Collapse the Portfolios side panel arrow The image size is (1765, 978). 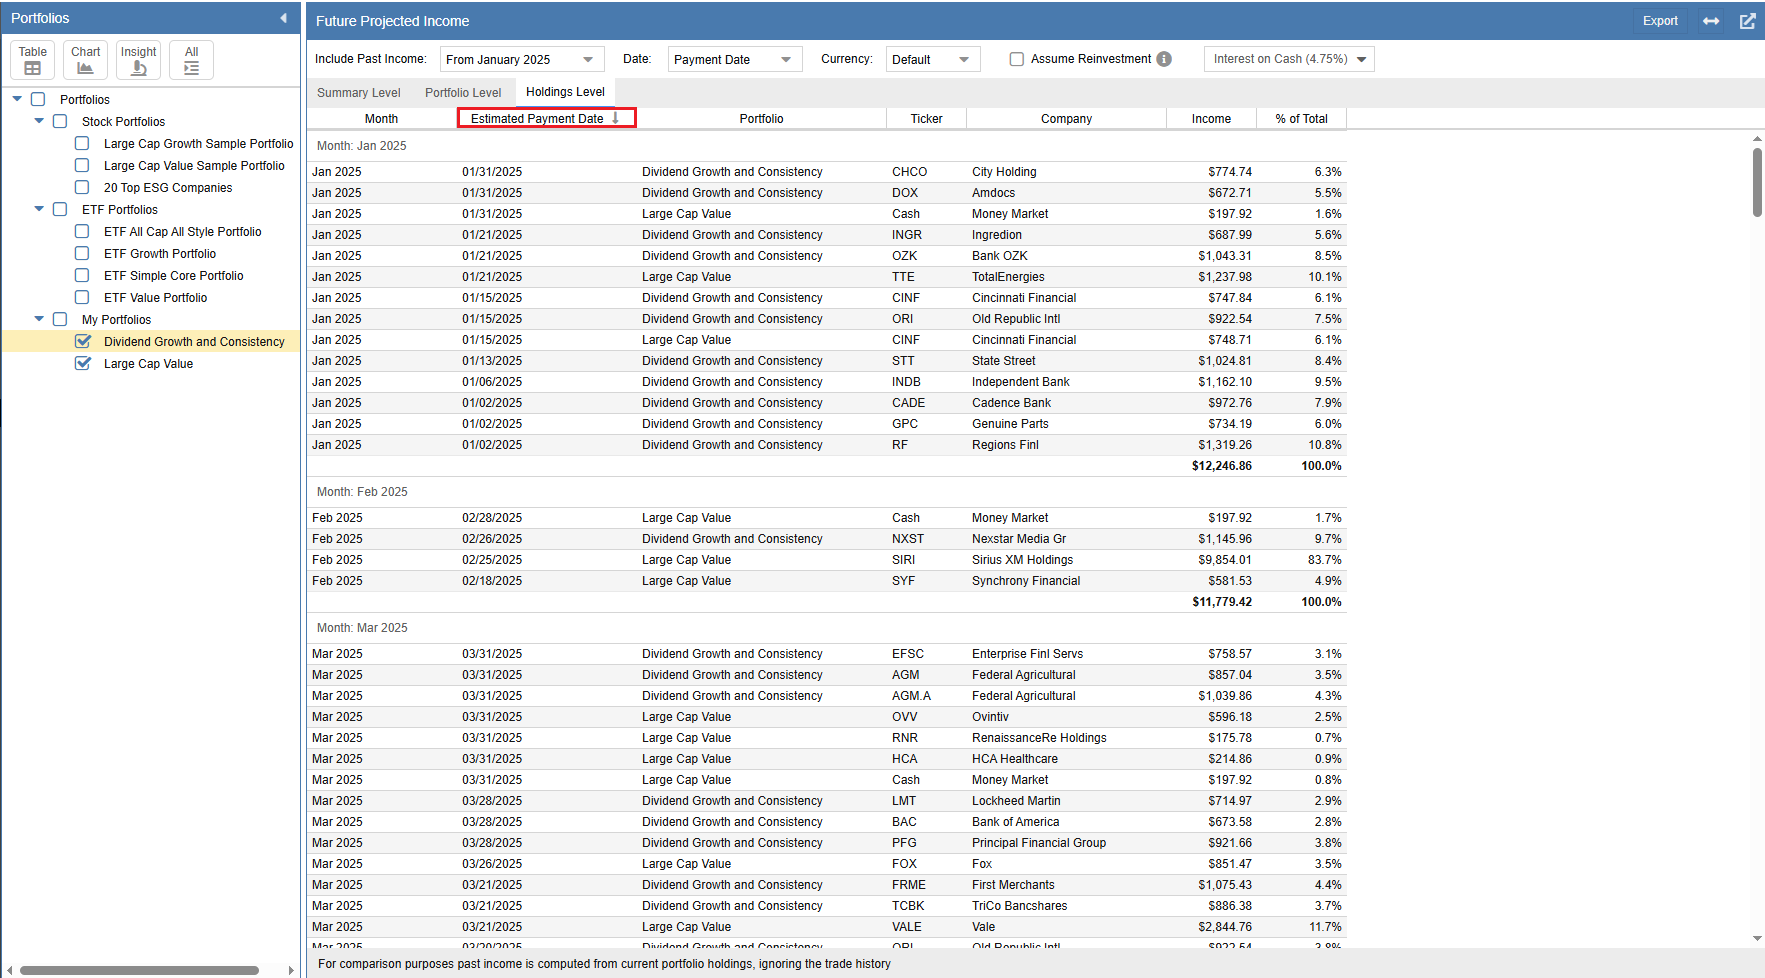(x=283, y=18)
